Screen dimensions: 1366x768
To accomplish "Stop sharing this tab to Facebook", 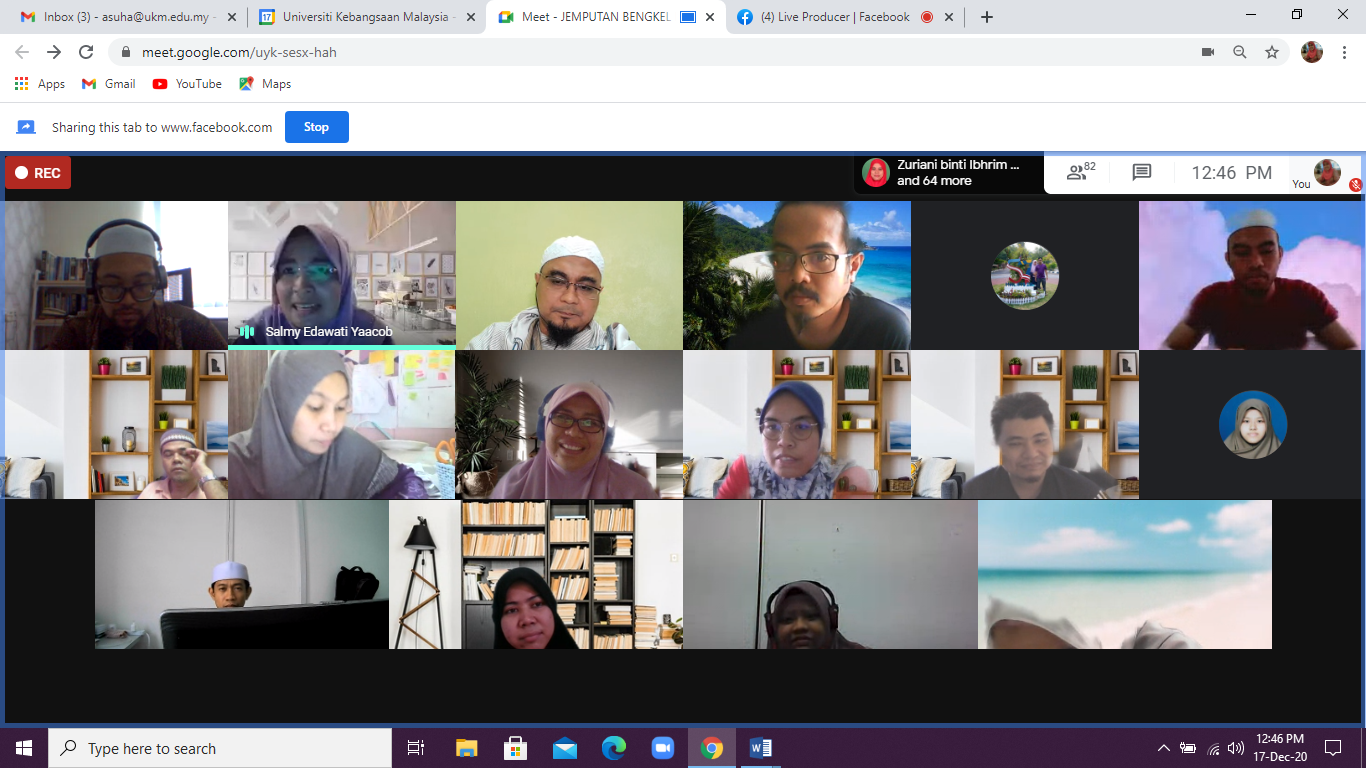I will 316,127.
